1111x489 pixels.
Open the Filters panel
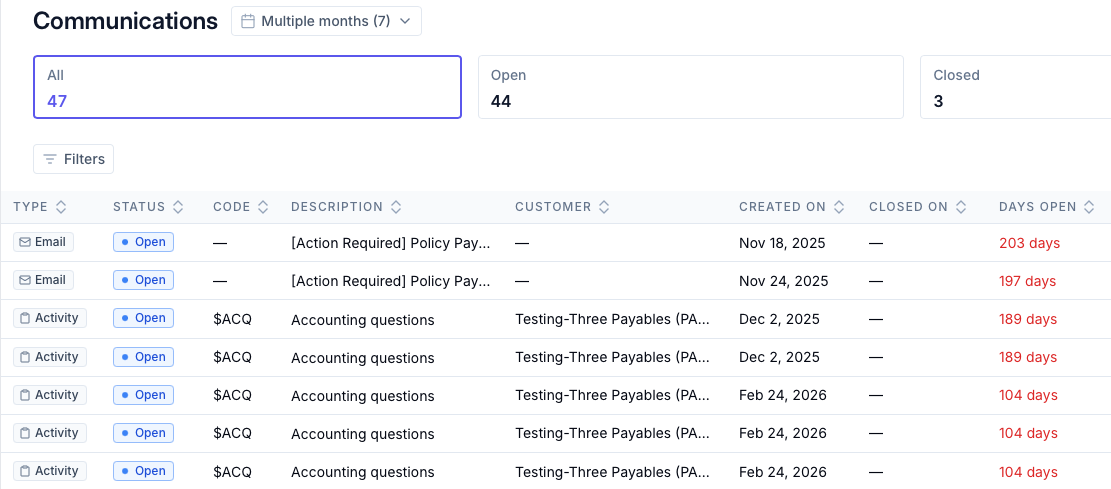pos(74,159)
